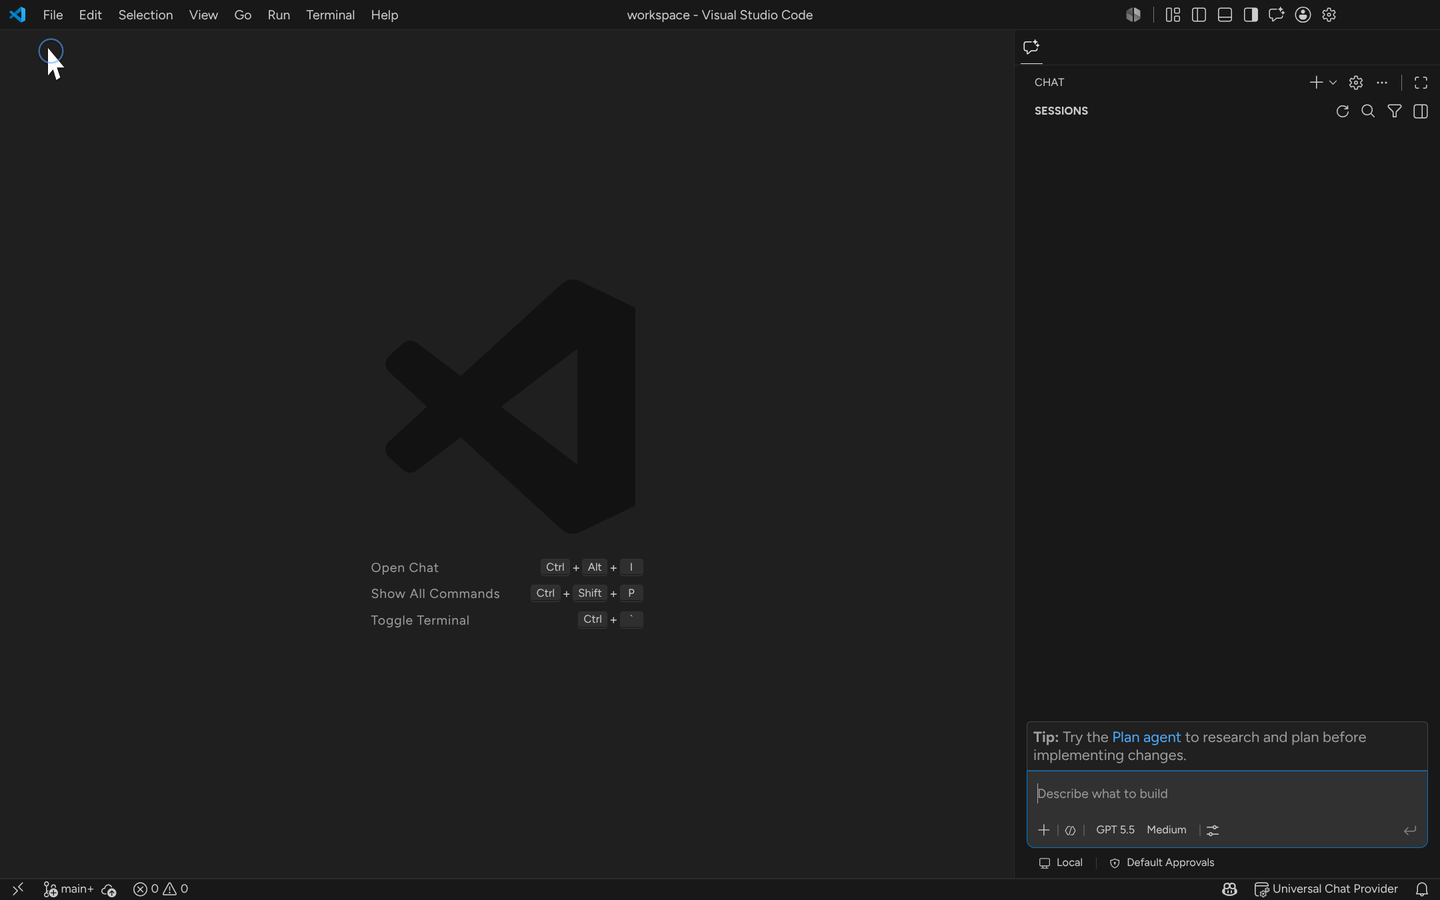
Task: Open the errors and warnings indicator
Action: pyautogui.click(x=161, y=889)
